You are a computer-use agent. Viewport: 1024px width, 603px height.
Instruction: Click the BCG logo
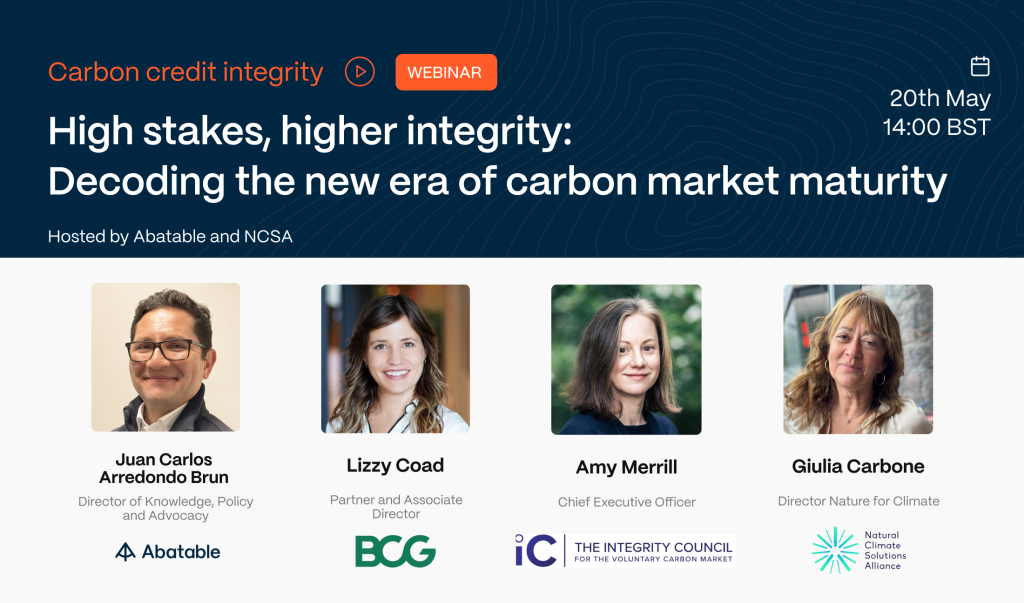tap(395, 551)
